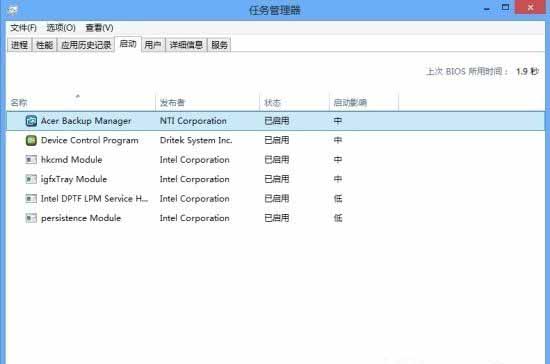Switch to the 服务 tab
The height and width of the screenshot is (364, 550).
219,45
